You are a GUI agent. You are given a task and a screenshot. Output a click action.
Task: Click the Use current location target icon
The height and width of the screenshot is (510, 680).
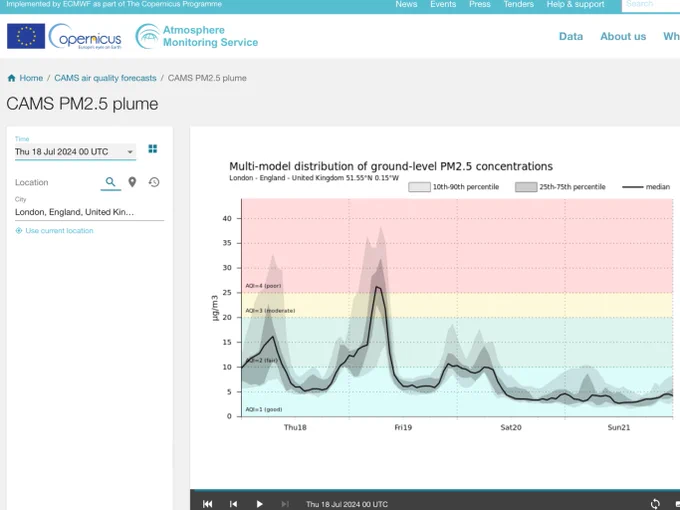(19, 231)
